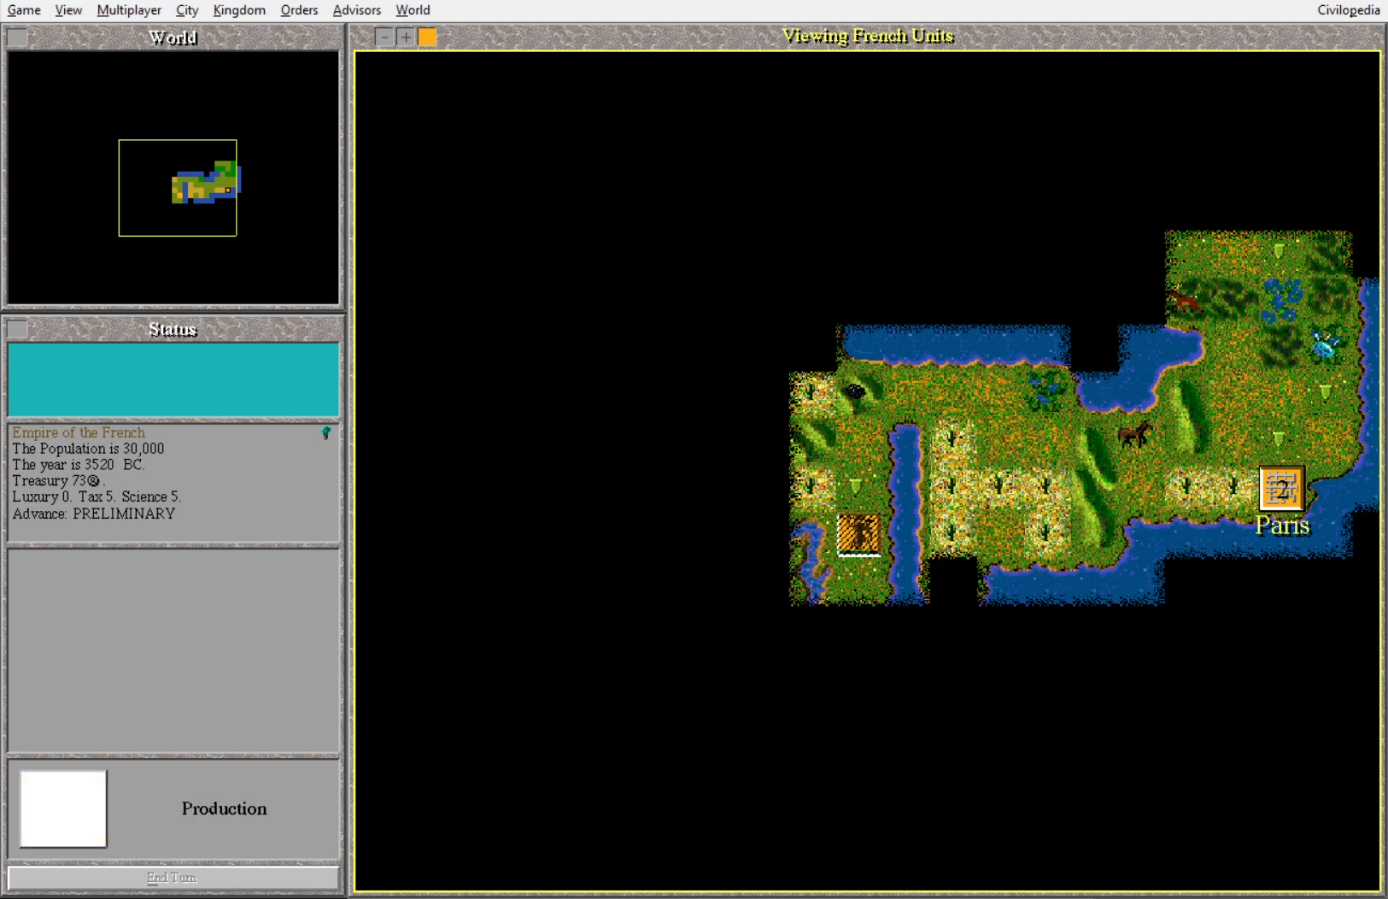Viewport: 1388px width, 899px height.
Task: Click the teal bar in the Status panel
Action: pyautogui.click(x=173, y=380)
